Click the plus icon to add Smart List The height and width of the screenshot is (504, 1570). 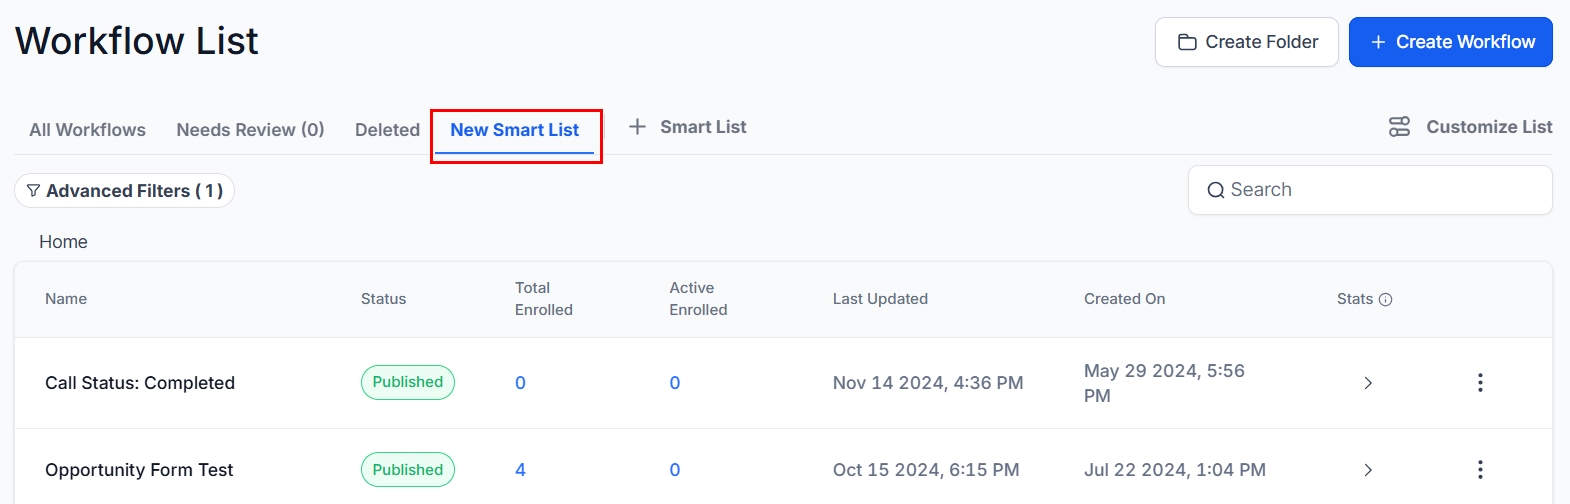coord(637,127)
